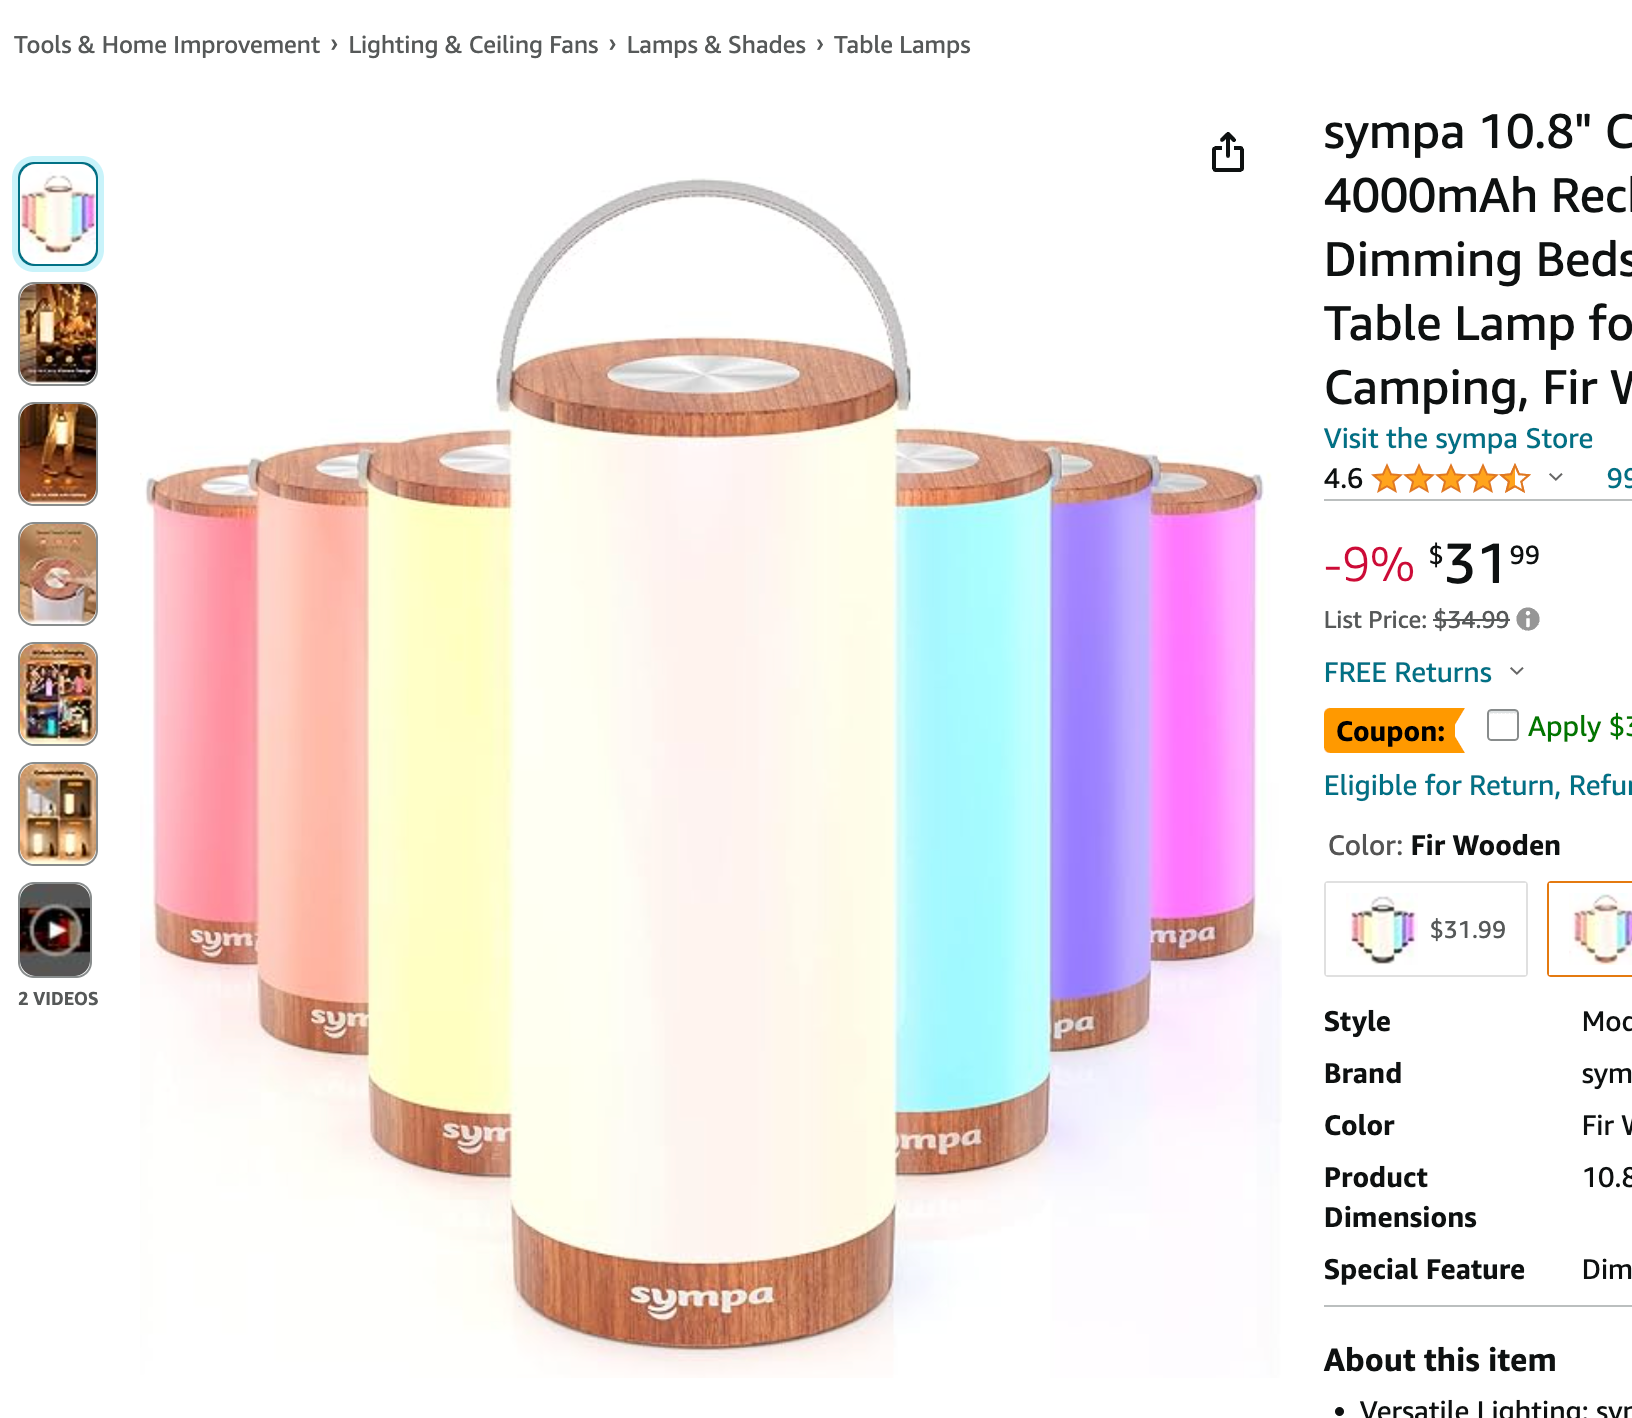Open Tools & Home Improvement breadcrumb

click(167, 45)
